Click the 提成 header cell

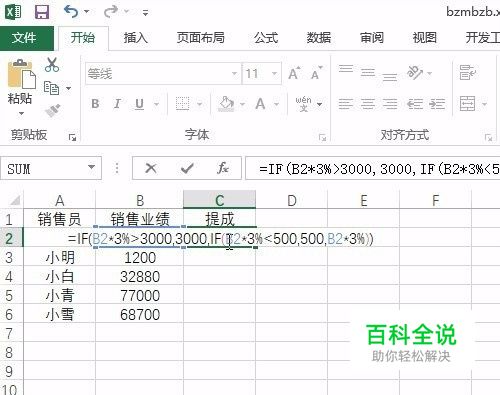(x=220, y=219)
